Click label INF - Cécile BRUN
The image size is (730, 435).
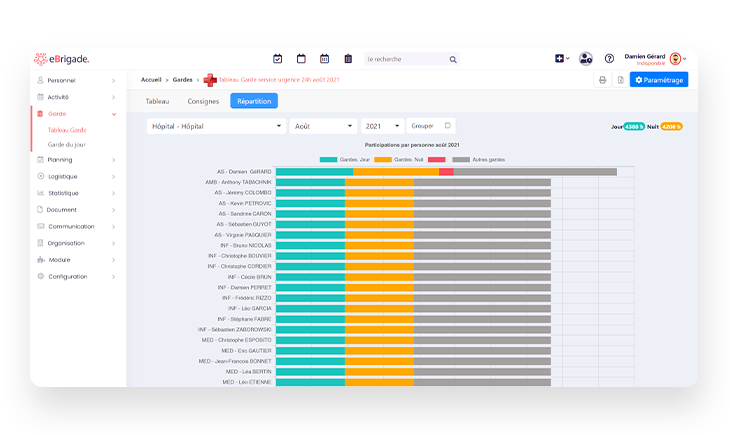tap(249, 277)
